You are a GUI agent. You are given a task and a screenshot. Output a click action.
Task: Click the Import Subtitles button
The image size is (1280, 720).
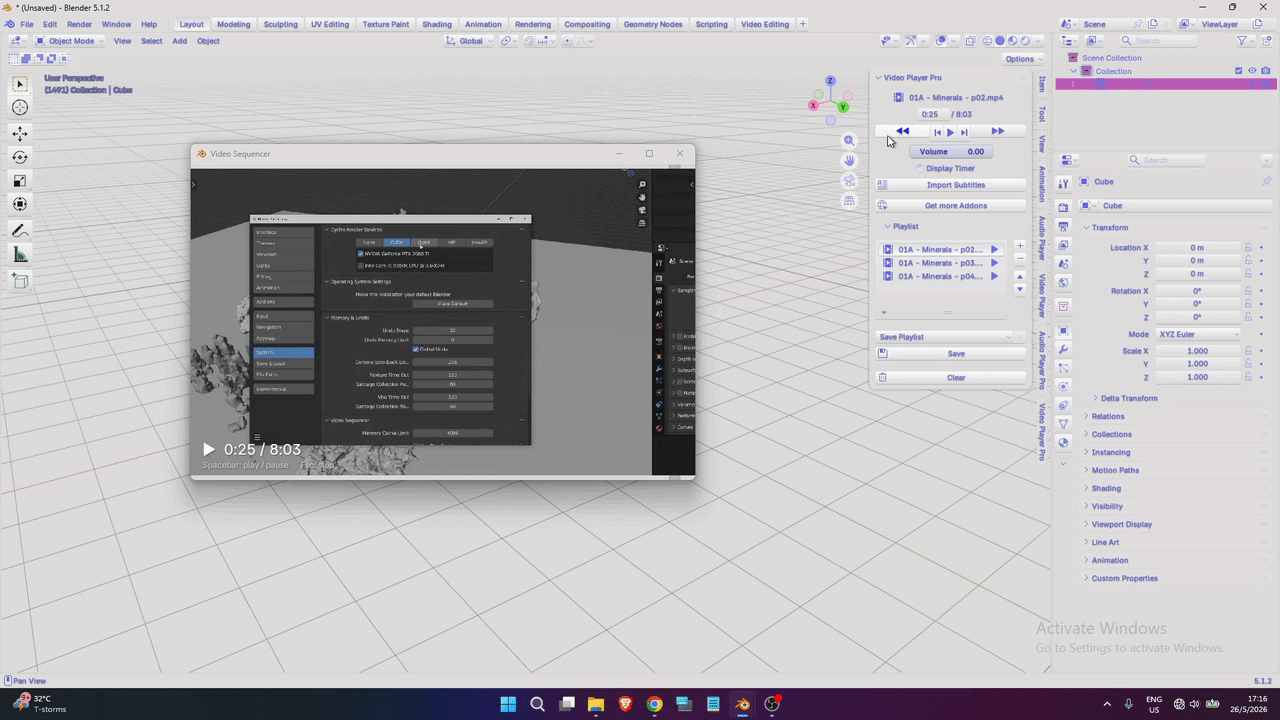(x=951, y=185)
